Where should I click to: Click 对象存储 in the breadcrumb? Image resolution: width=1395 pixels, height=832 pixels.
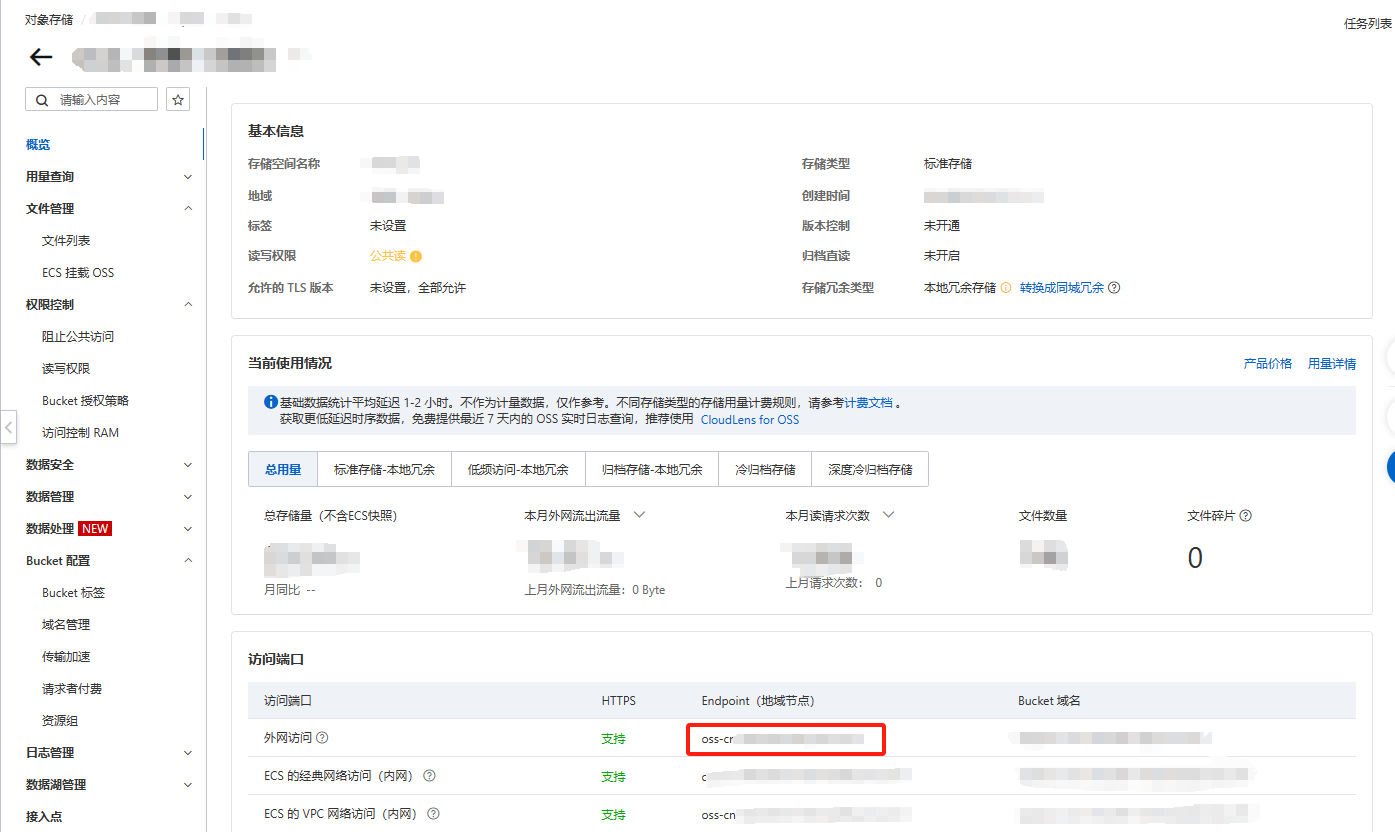coord(49,20)
